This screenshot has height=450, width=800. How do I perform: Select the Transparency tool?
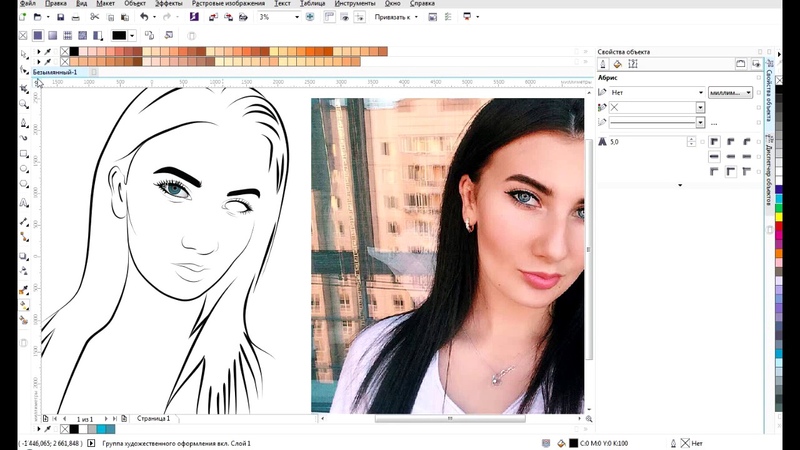[23, 271]
